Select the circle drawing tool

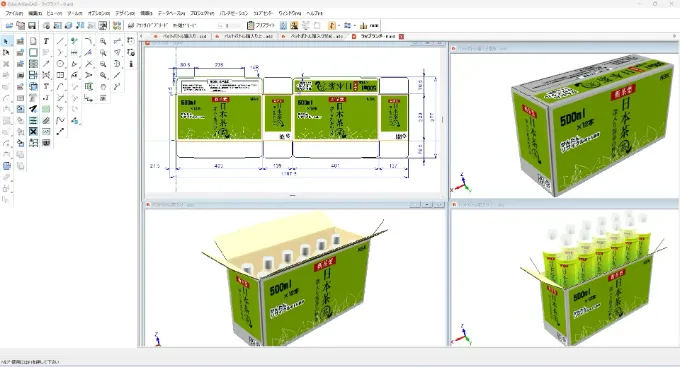[x=60, y=64]
